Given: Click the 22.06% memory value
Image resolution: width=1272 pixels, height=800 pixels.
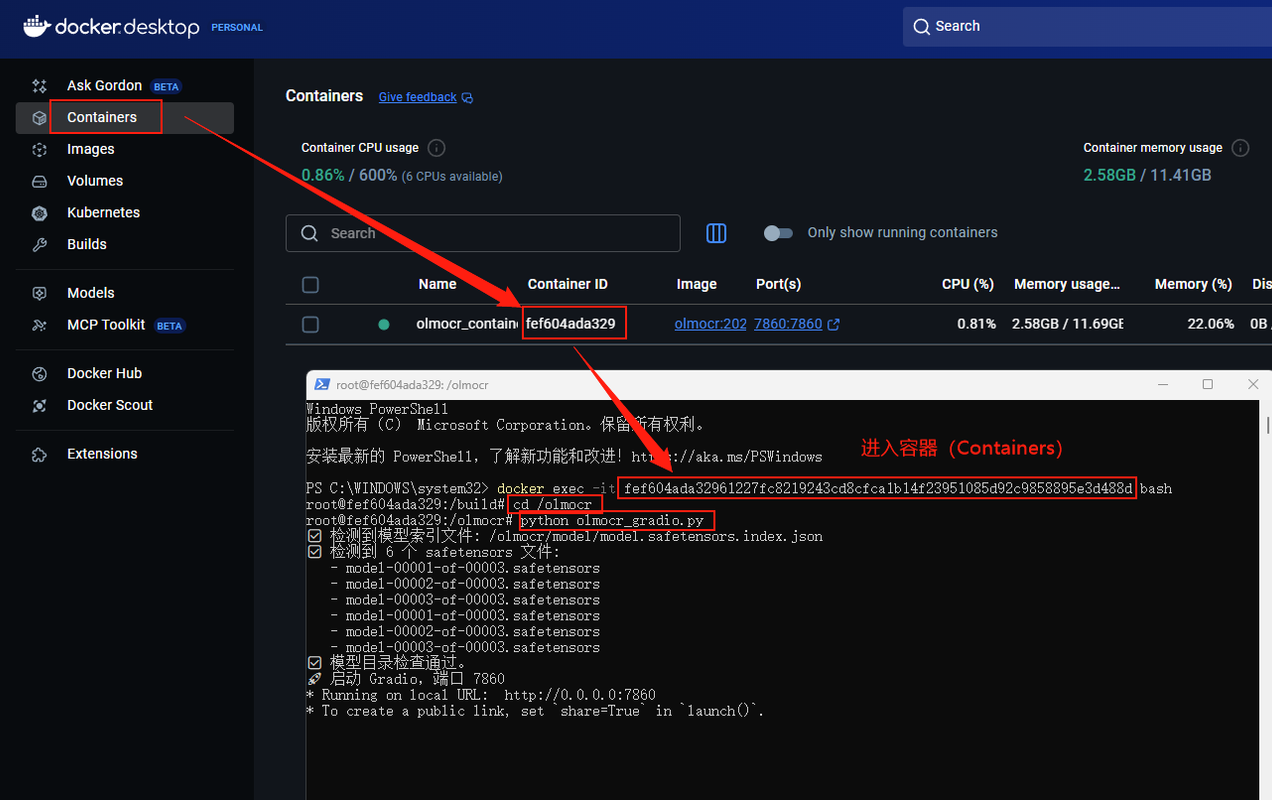Looking at the screenshot, I should (1210, 324).
